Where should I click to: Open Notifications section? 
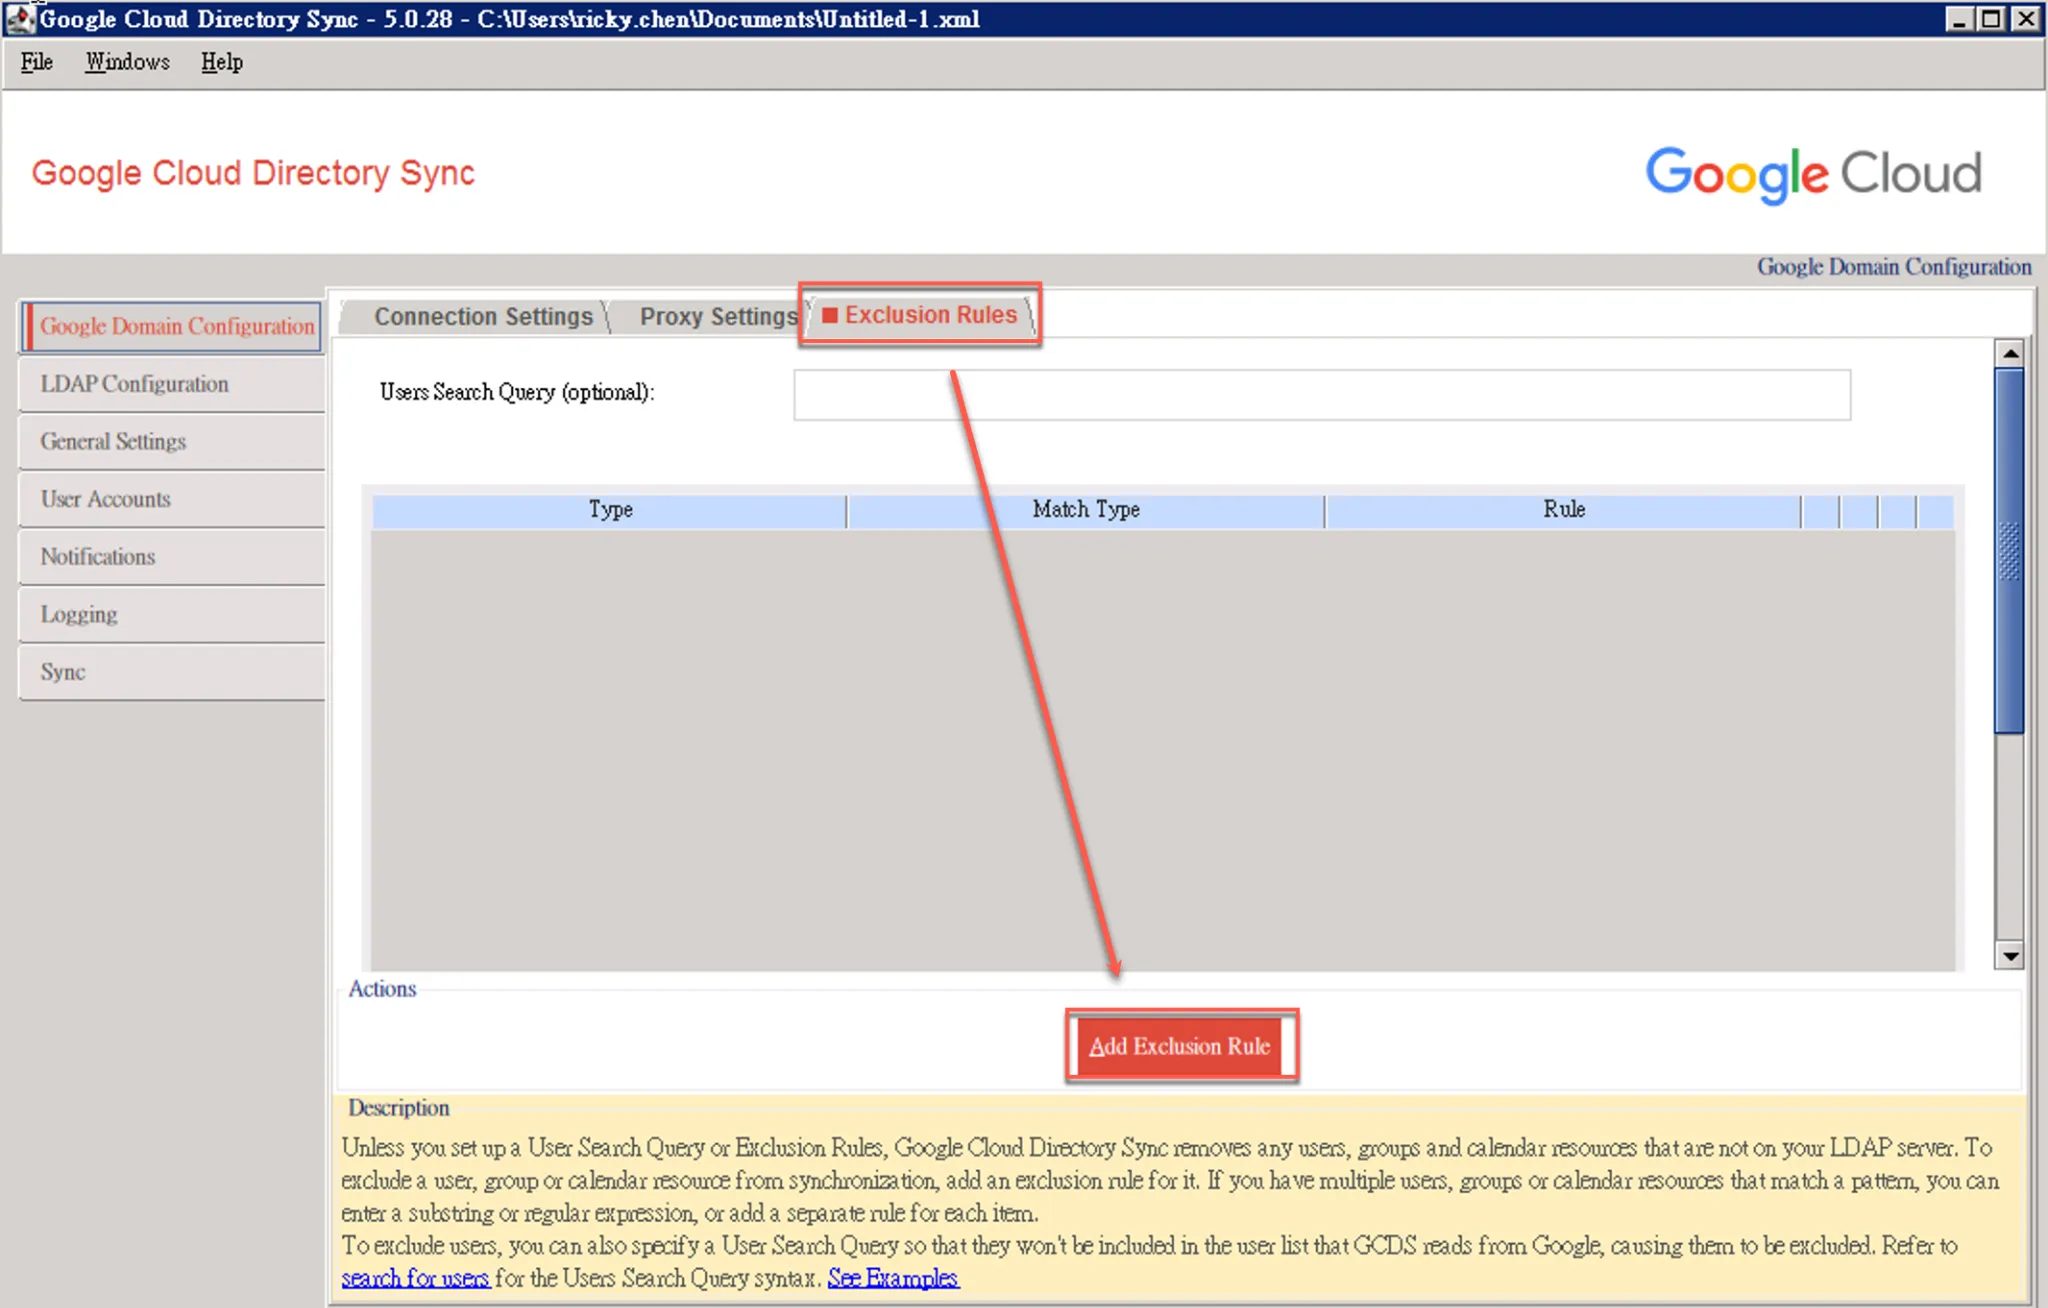point(171,557)
